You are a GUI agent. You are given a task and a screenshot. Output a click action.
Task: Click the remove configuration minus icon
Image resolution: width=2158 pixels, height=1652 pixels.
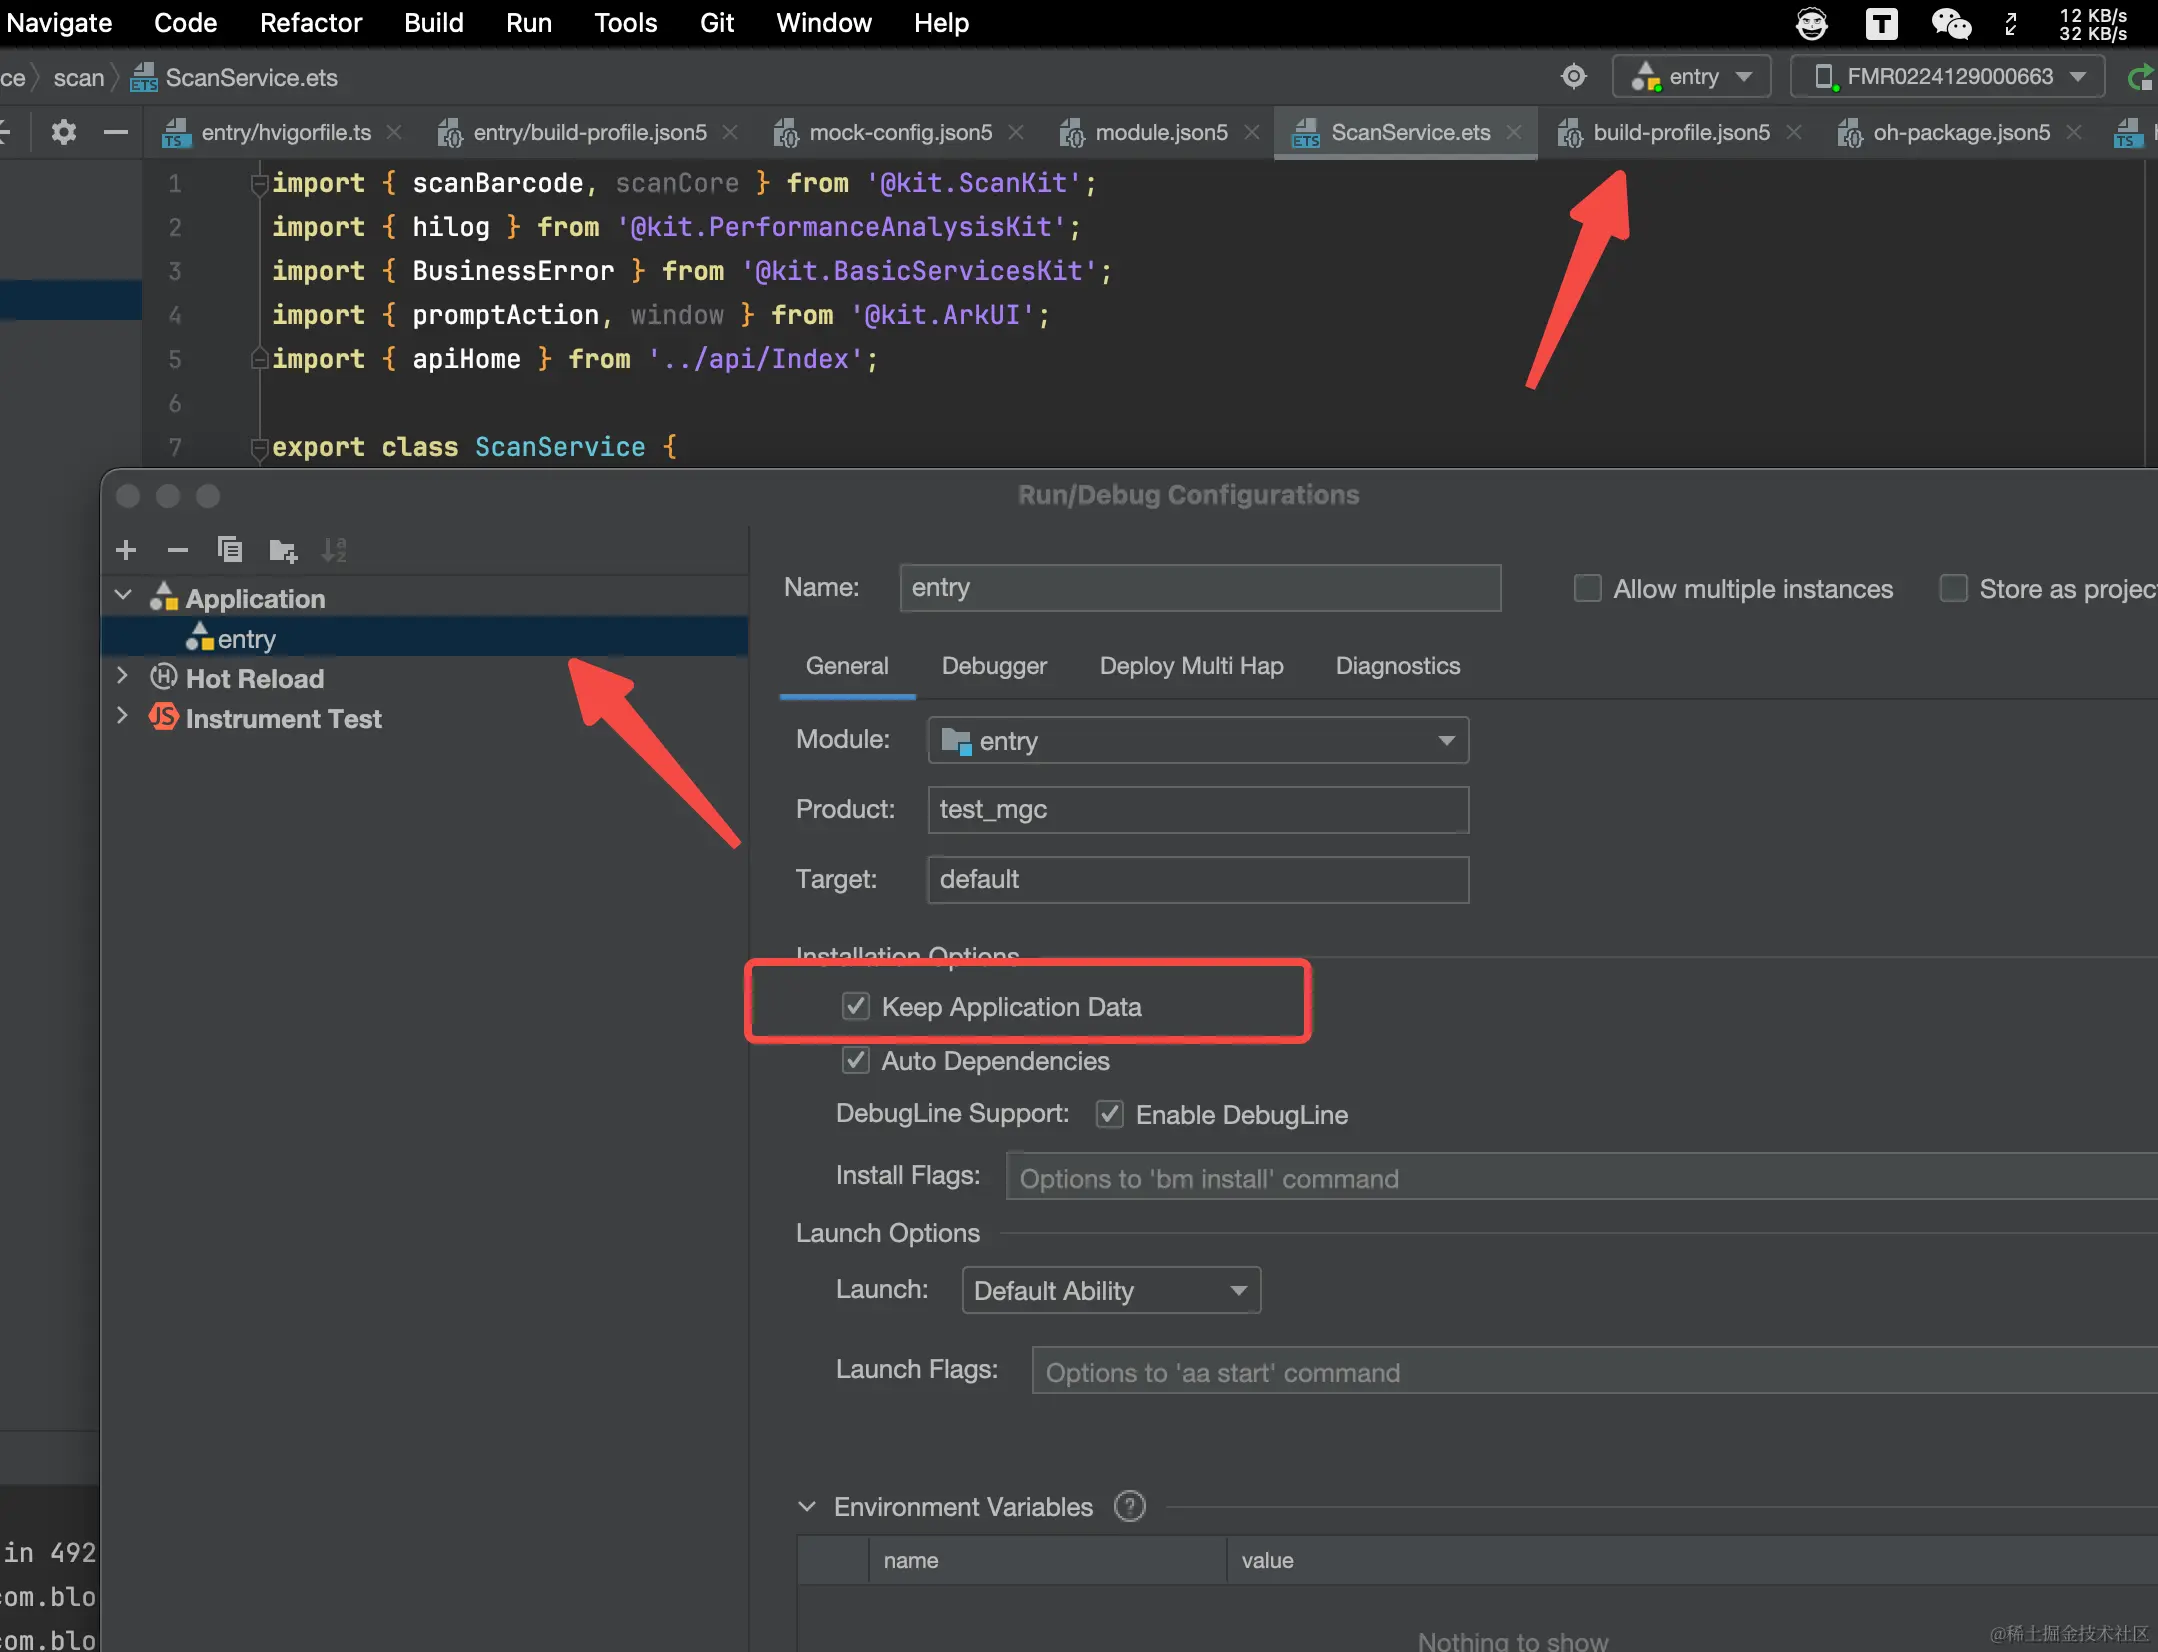[x=178, y=550]
